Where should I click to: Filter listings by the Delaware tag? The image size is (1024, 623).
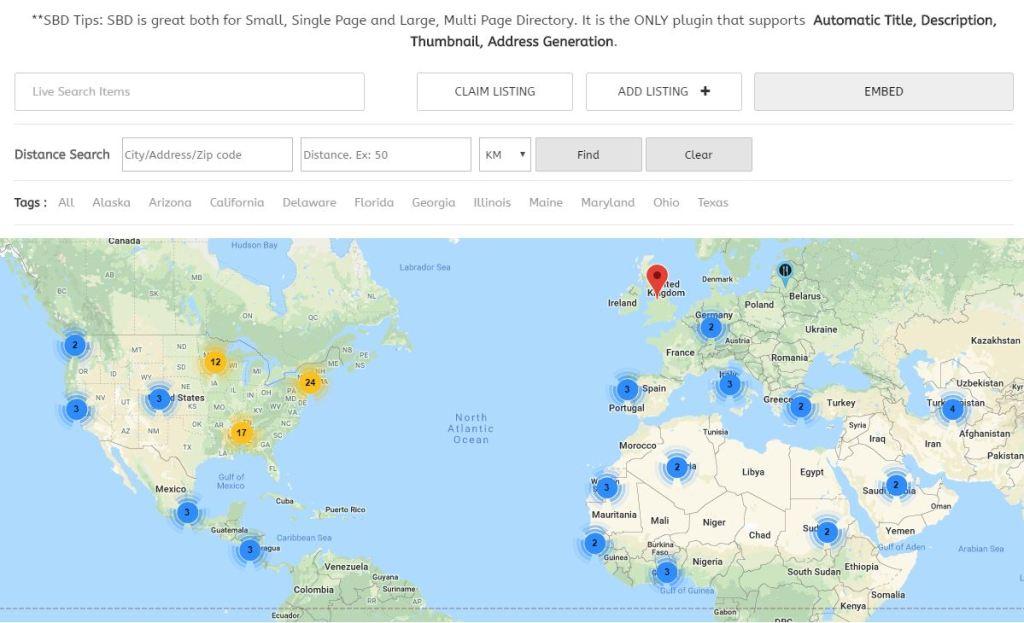click(x=310, y=202)
